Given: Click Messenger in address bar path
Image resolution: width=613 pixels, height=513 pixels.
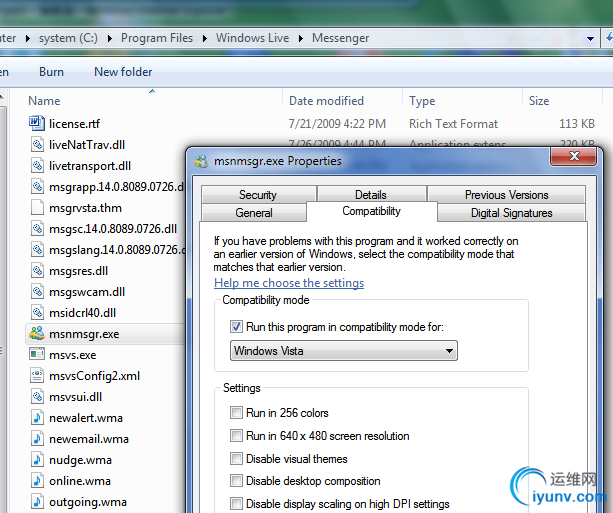Looking at the screenshot, I should coord(341,38).
